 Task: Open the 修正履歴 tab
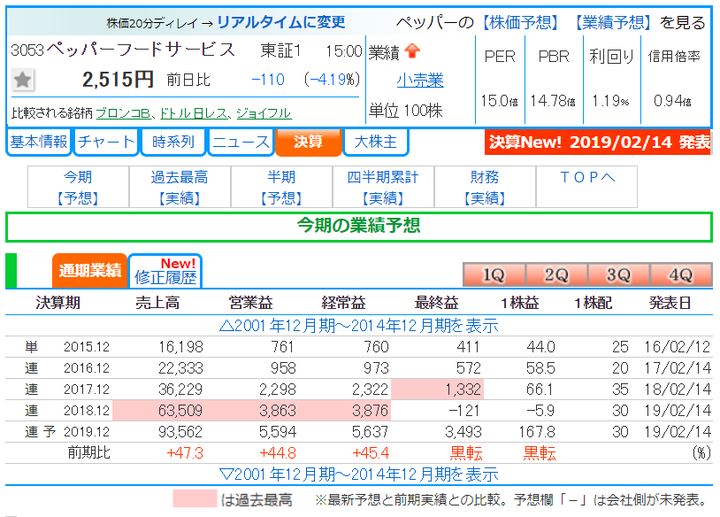pyautogui.click(x=165, y=271)
